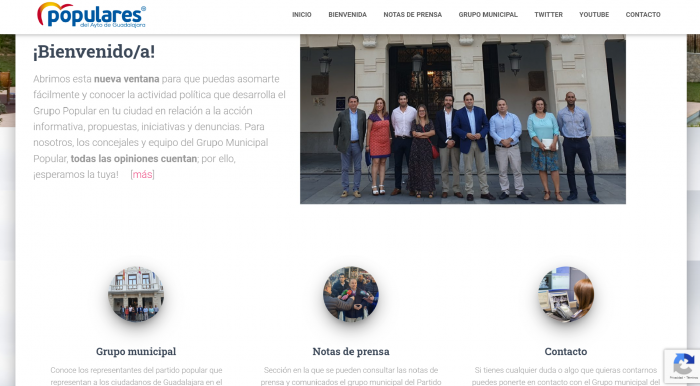This screenshot has width=700, height=386.
Task: Go to the INICIO menu item
Action: [x=302, y=15]
